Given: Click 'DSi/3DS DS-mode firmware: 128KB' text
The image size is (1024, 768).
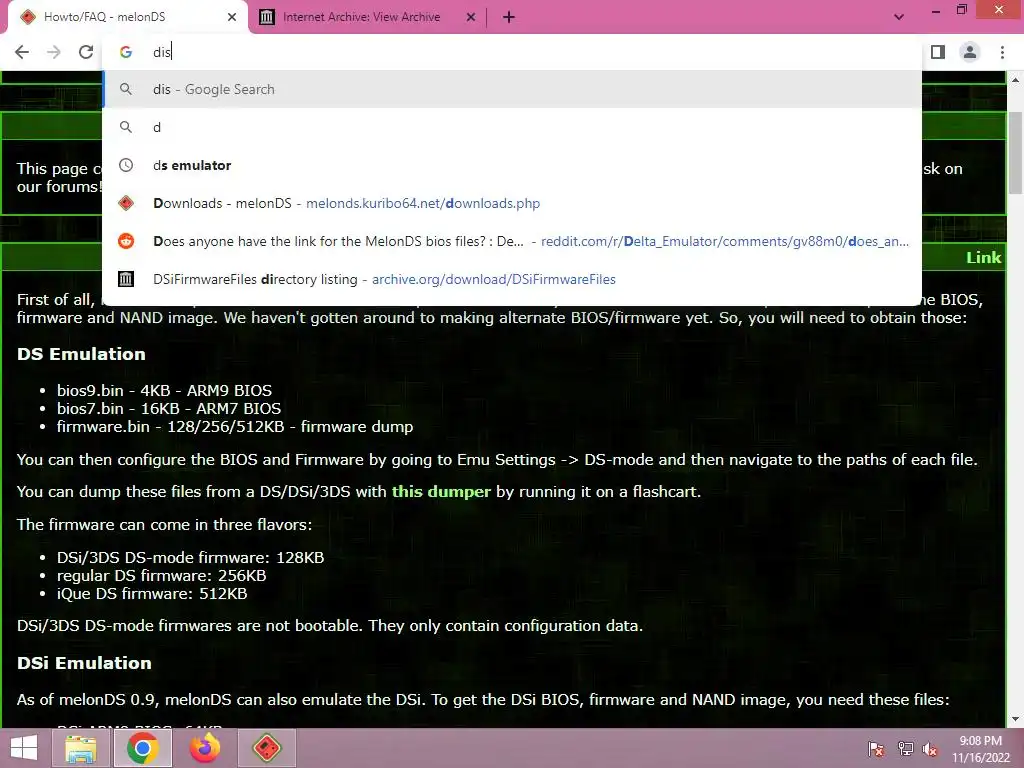Looking at the screenshot, I should pos(190,558).
